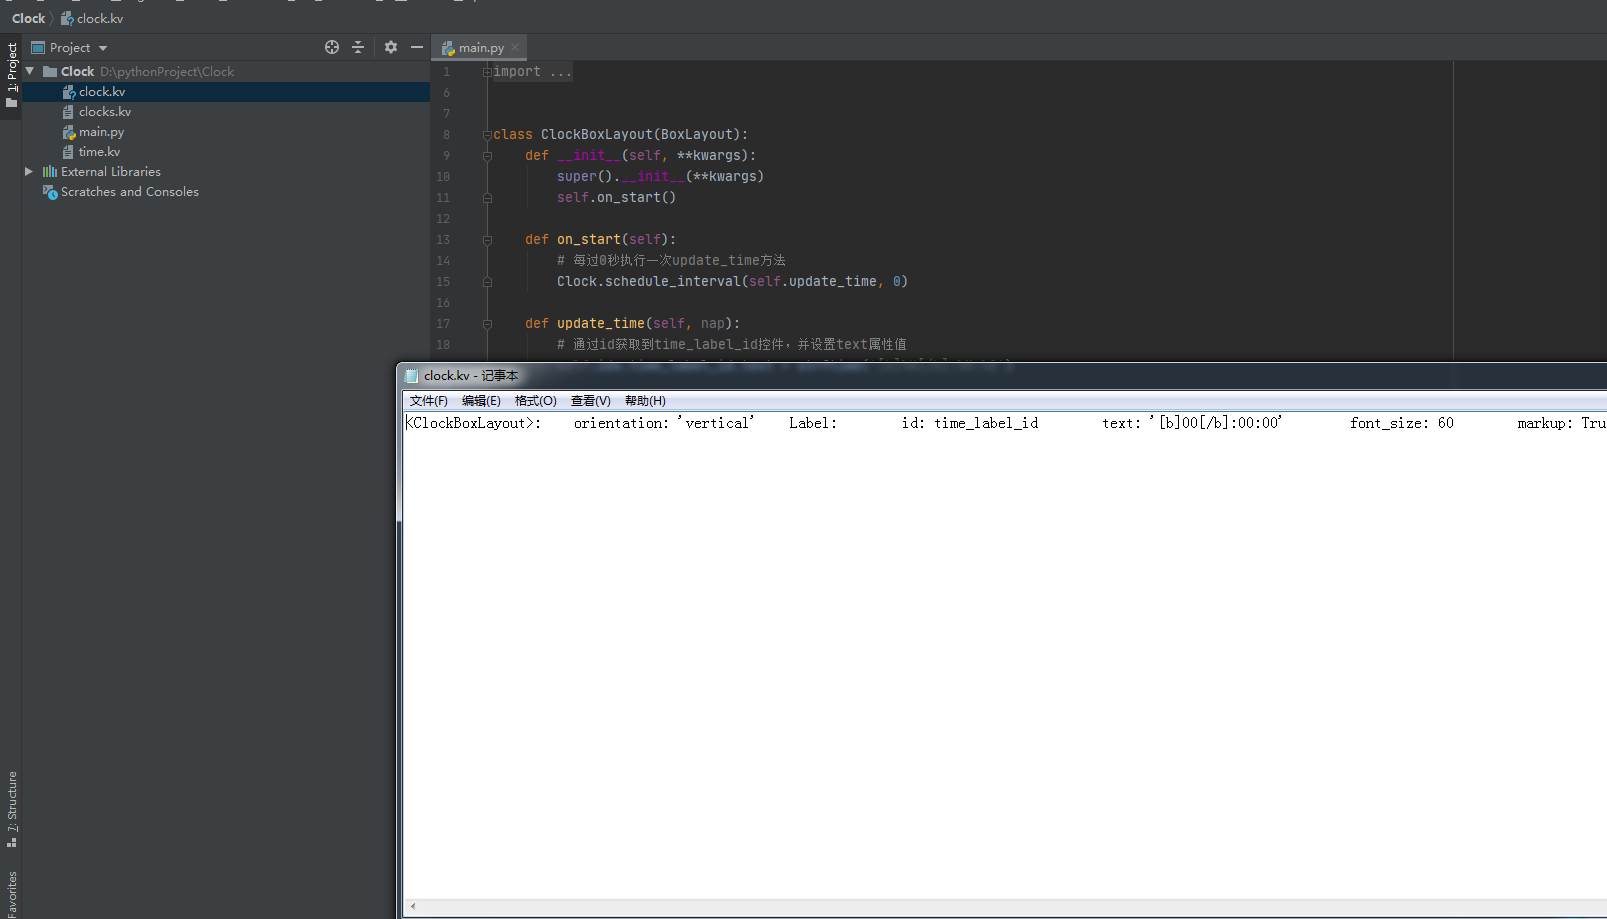
Task: Click Notepad horizontal scrollbar left arrow
Action: (x=413, y=907)
